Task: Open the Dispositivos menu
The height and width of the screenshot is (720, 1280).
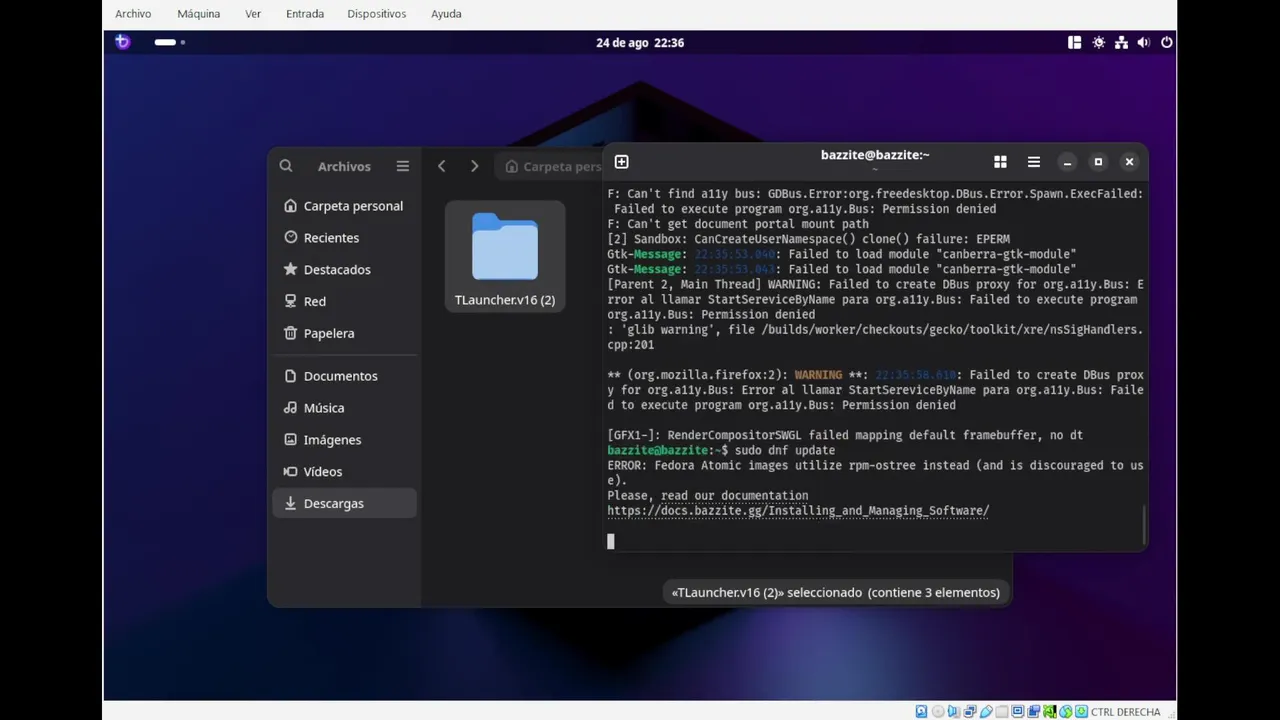Action: point(377,14)
